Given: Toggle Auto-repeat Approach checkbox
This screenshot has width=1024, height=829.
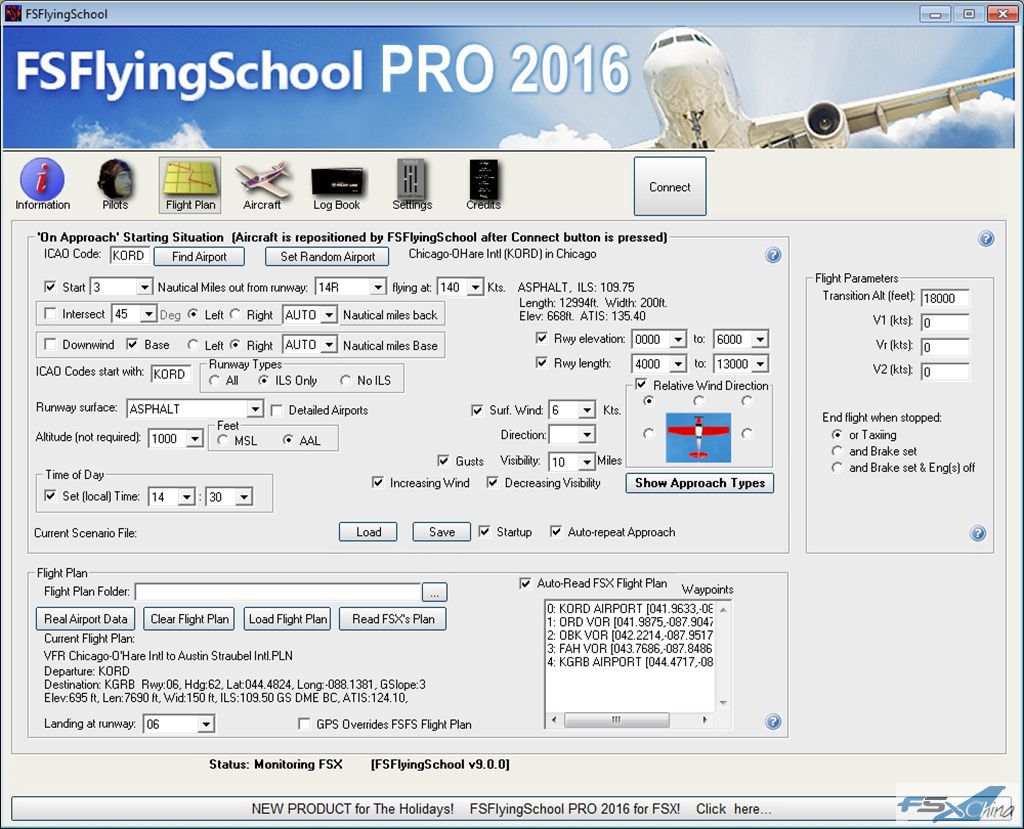Looking at the screenshot, I should [x=555, y=532].
